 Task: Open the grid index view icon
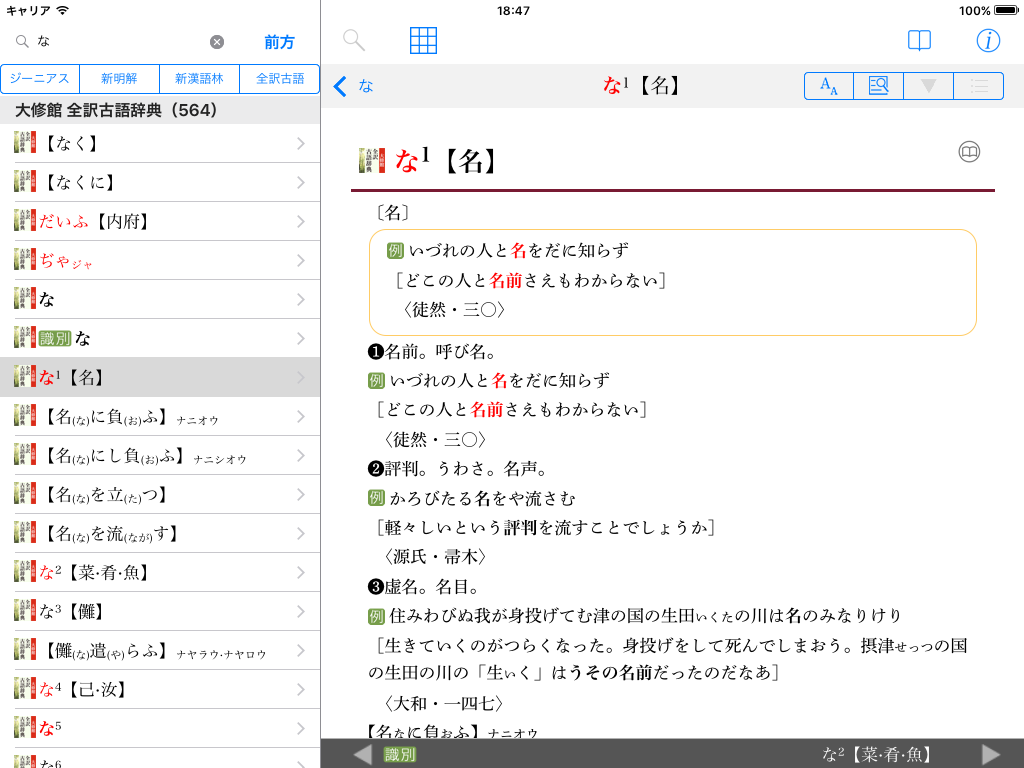pyautogui.click(x=423, y=40)
